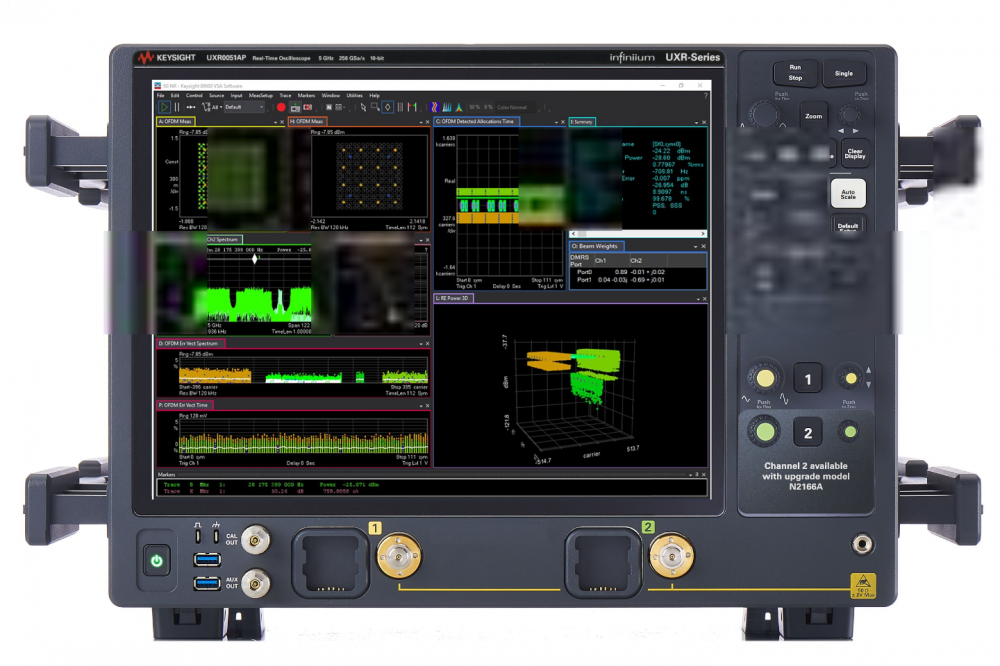Click the player icon beside the Record button

coord(295,107)
